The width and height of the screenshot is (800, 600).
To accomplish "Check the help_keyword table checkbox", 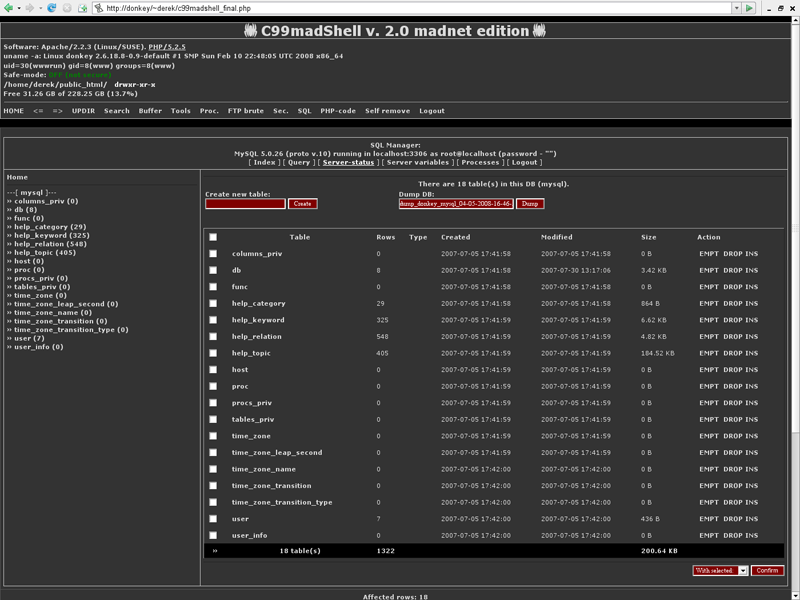I will tap(213, 320).
